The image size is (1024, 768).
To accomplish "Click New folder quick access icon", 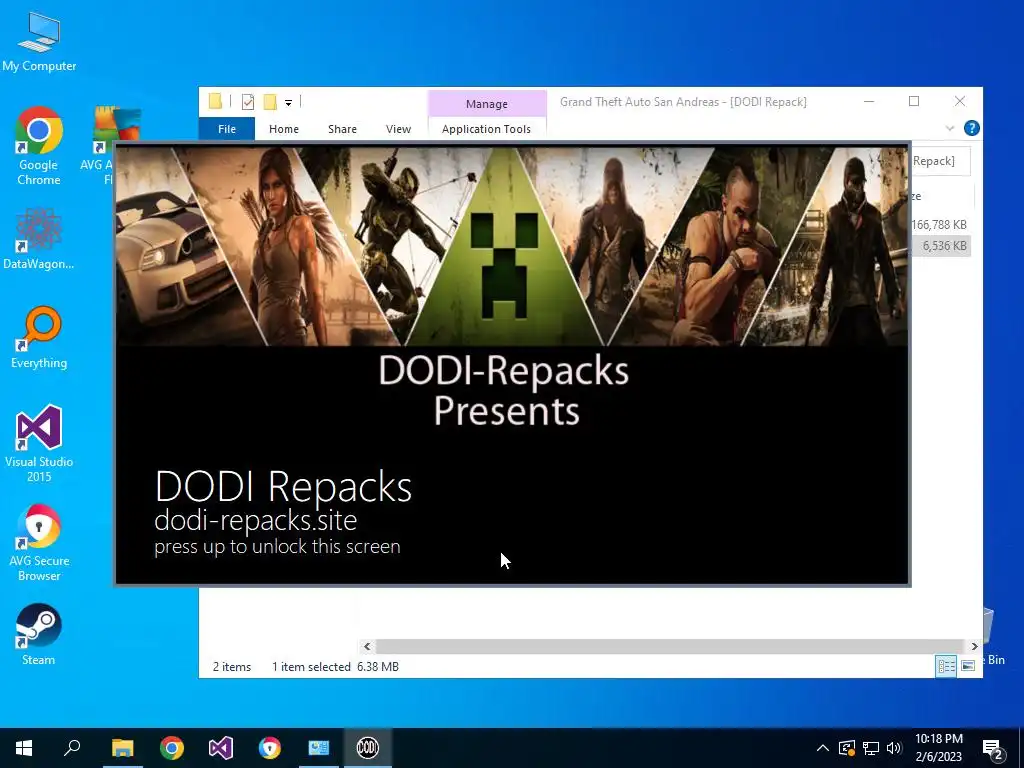I will (270, 101).
